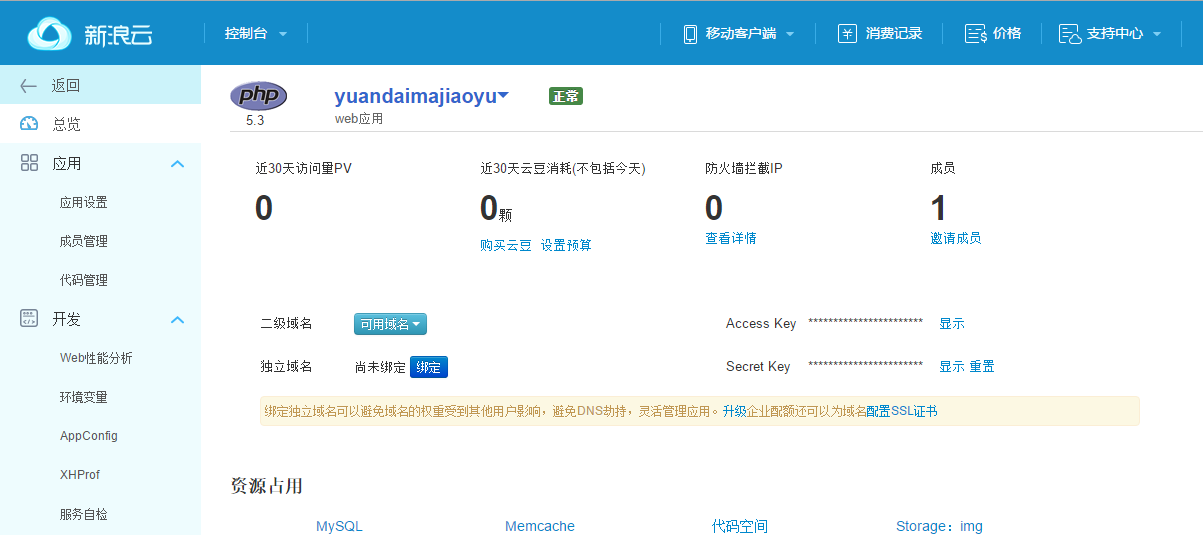Screen dimensions: 1203x535
Task: Click the 消费记录 top navigation item
Action: [879, 34]
